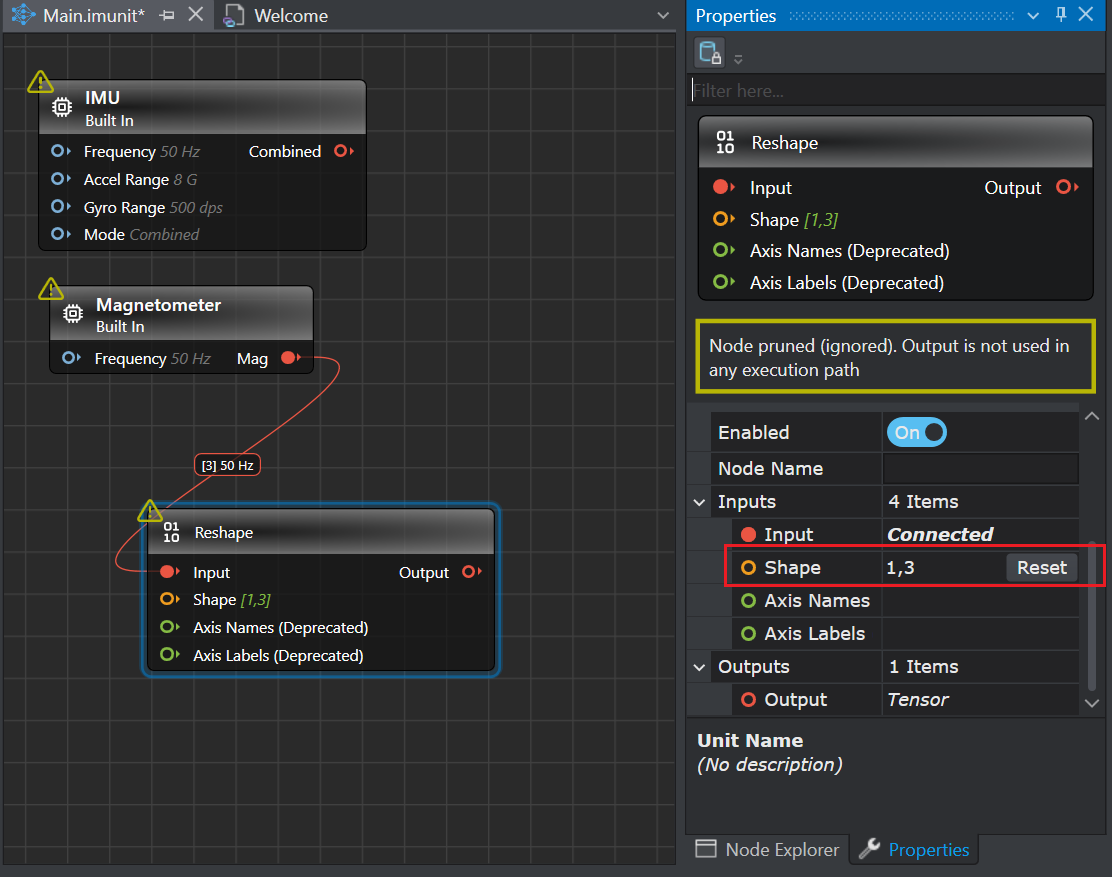Click the IMU Mode input port
Screen dimensions: 1112x877
click(x=60, y=234)
